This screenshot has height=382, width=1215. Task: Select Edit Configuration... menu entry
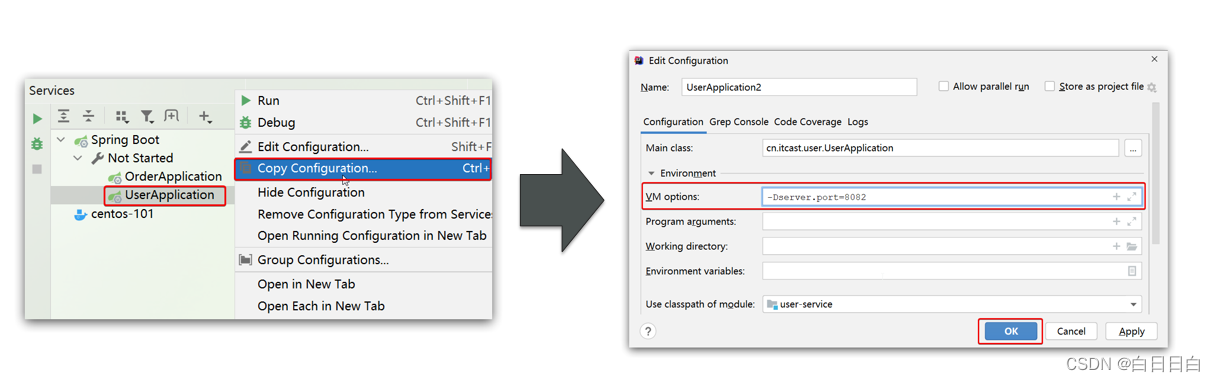(364, 146)
